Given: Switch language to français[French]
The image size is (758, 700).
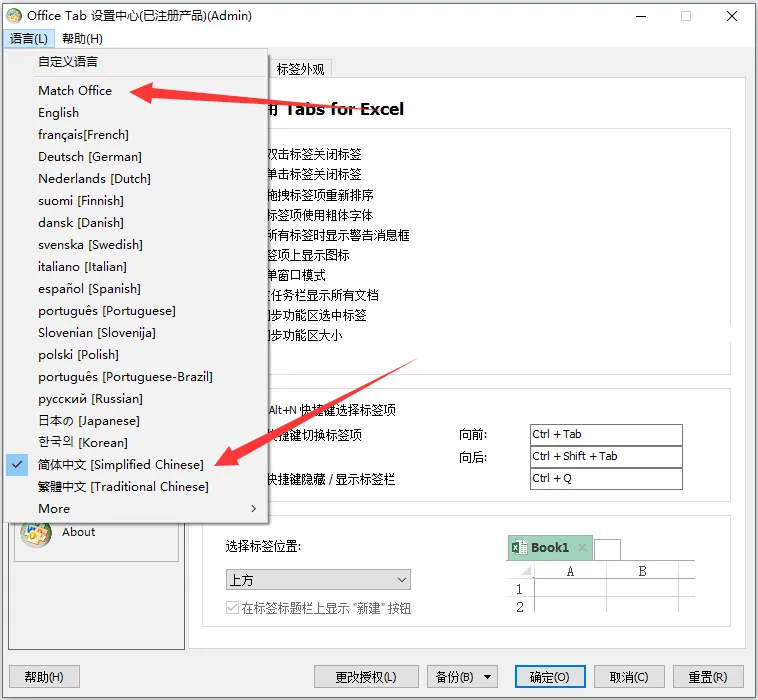Looking at the screenshot, I should 84,134.
